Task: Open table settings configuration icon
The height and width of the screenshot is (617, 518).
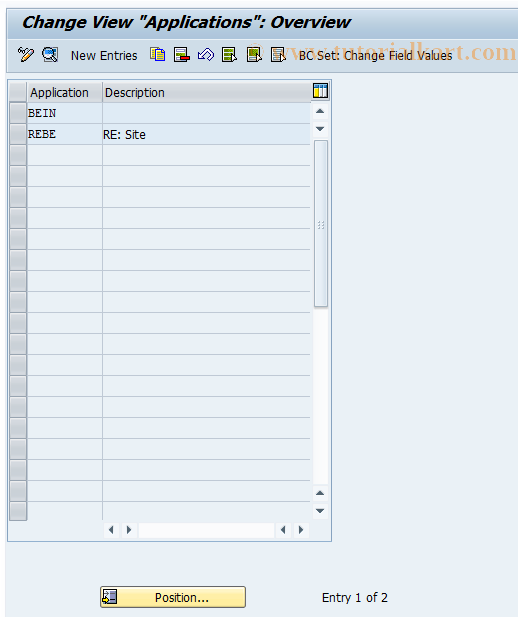Action: [x=320, y=91]
